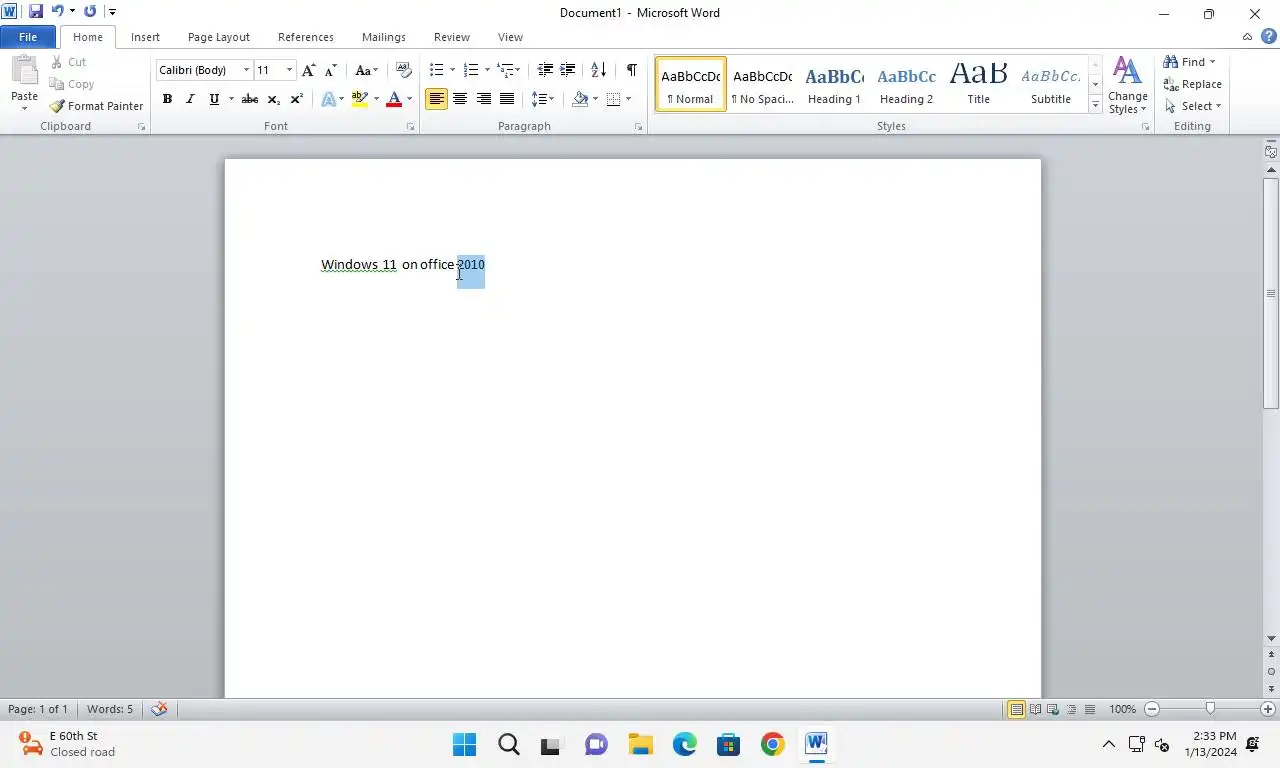This screenshot has height=768, width=1280.
Task: Switch to Print Layout view in status bar
Action: (1016, 709)
